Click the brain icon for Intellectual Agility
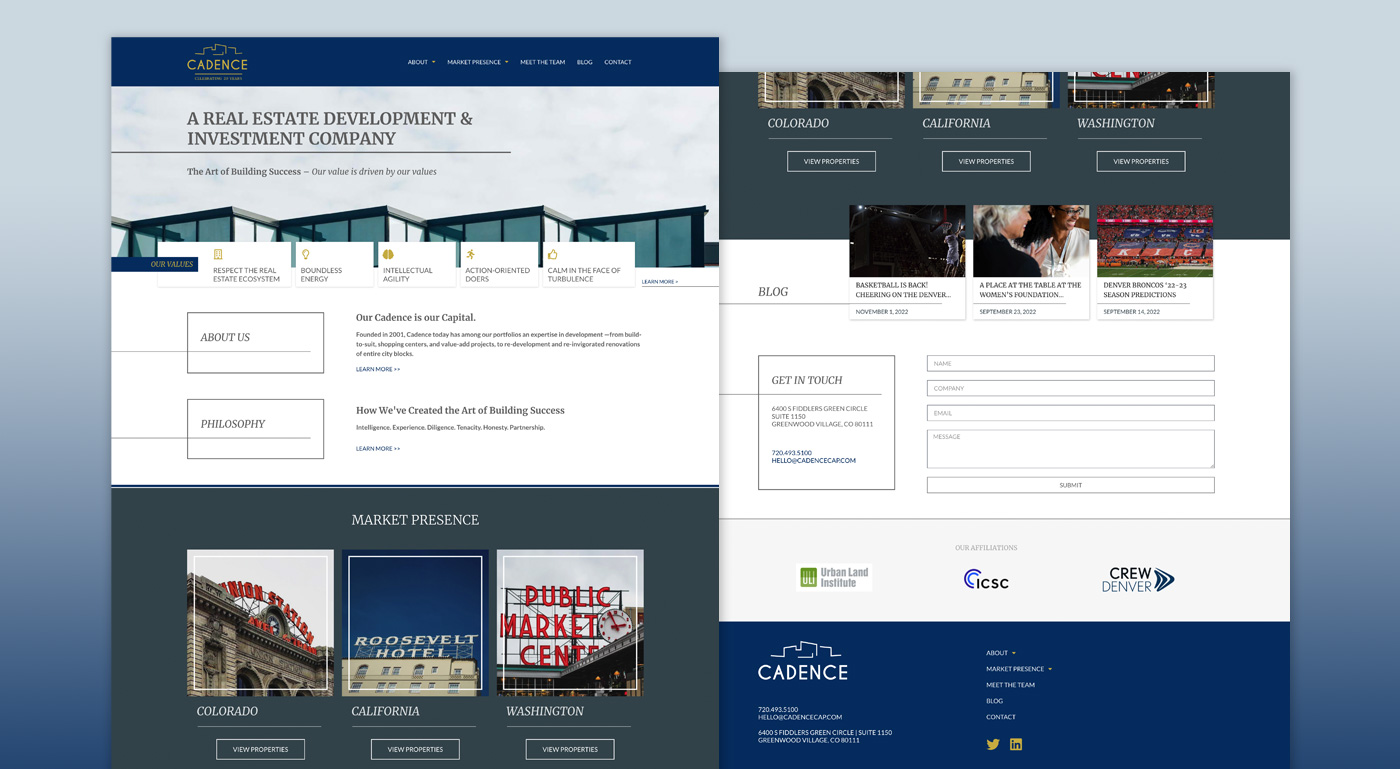1400x769 pixels. [388, 255]
